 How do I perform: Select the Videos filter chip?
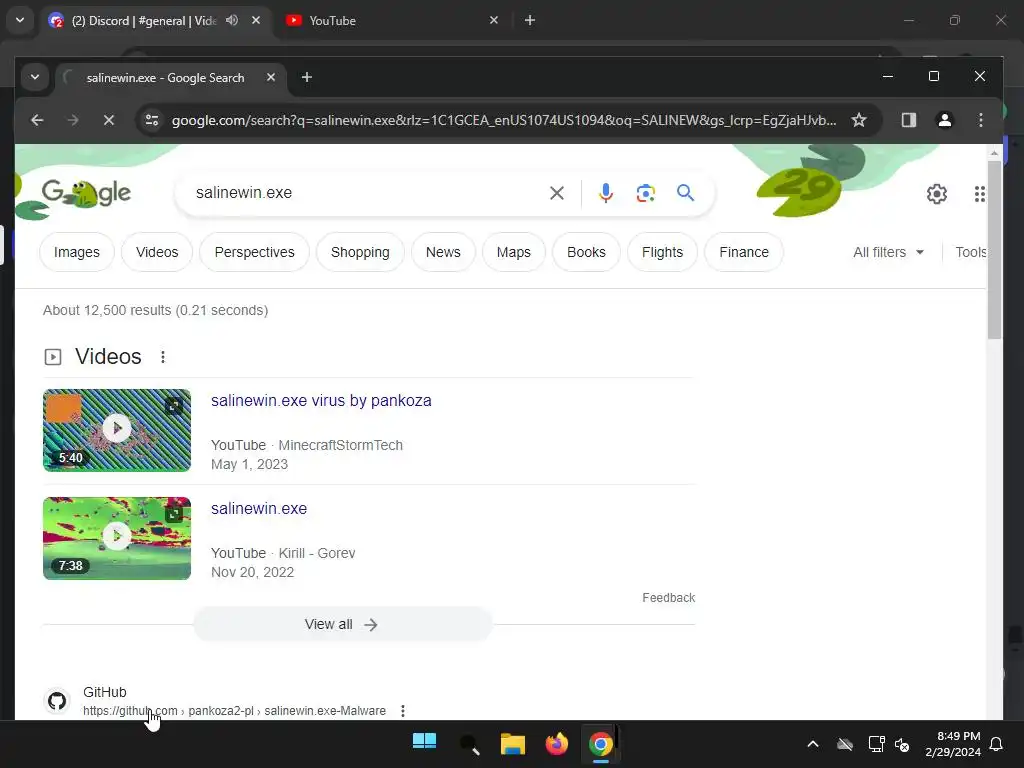click(157, 252)
